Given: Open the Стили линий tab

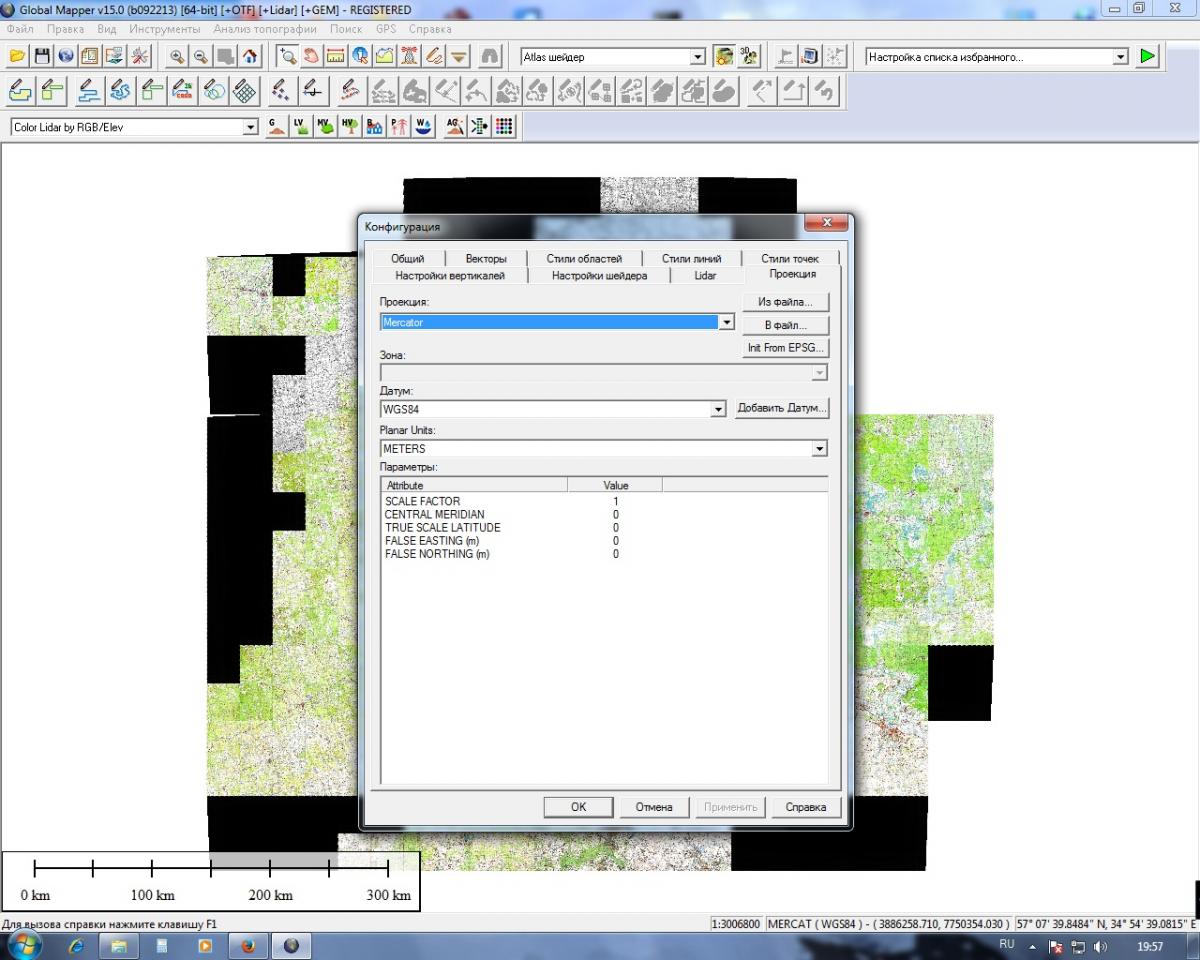Looking at the screenshot, I should (x=691, y=258).
